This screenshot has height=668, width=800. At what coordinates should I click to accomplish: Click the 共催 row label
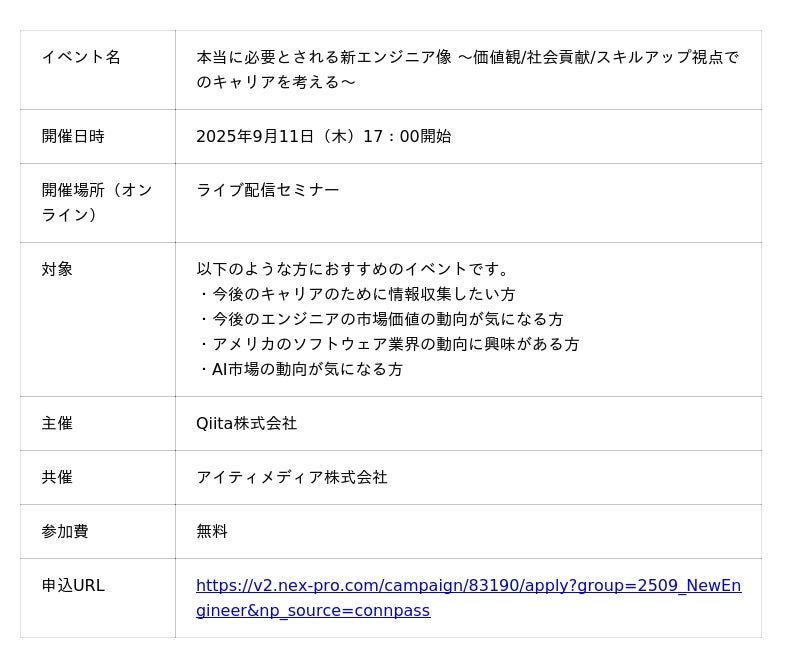click(57, 477)
